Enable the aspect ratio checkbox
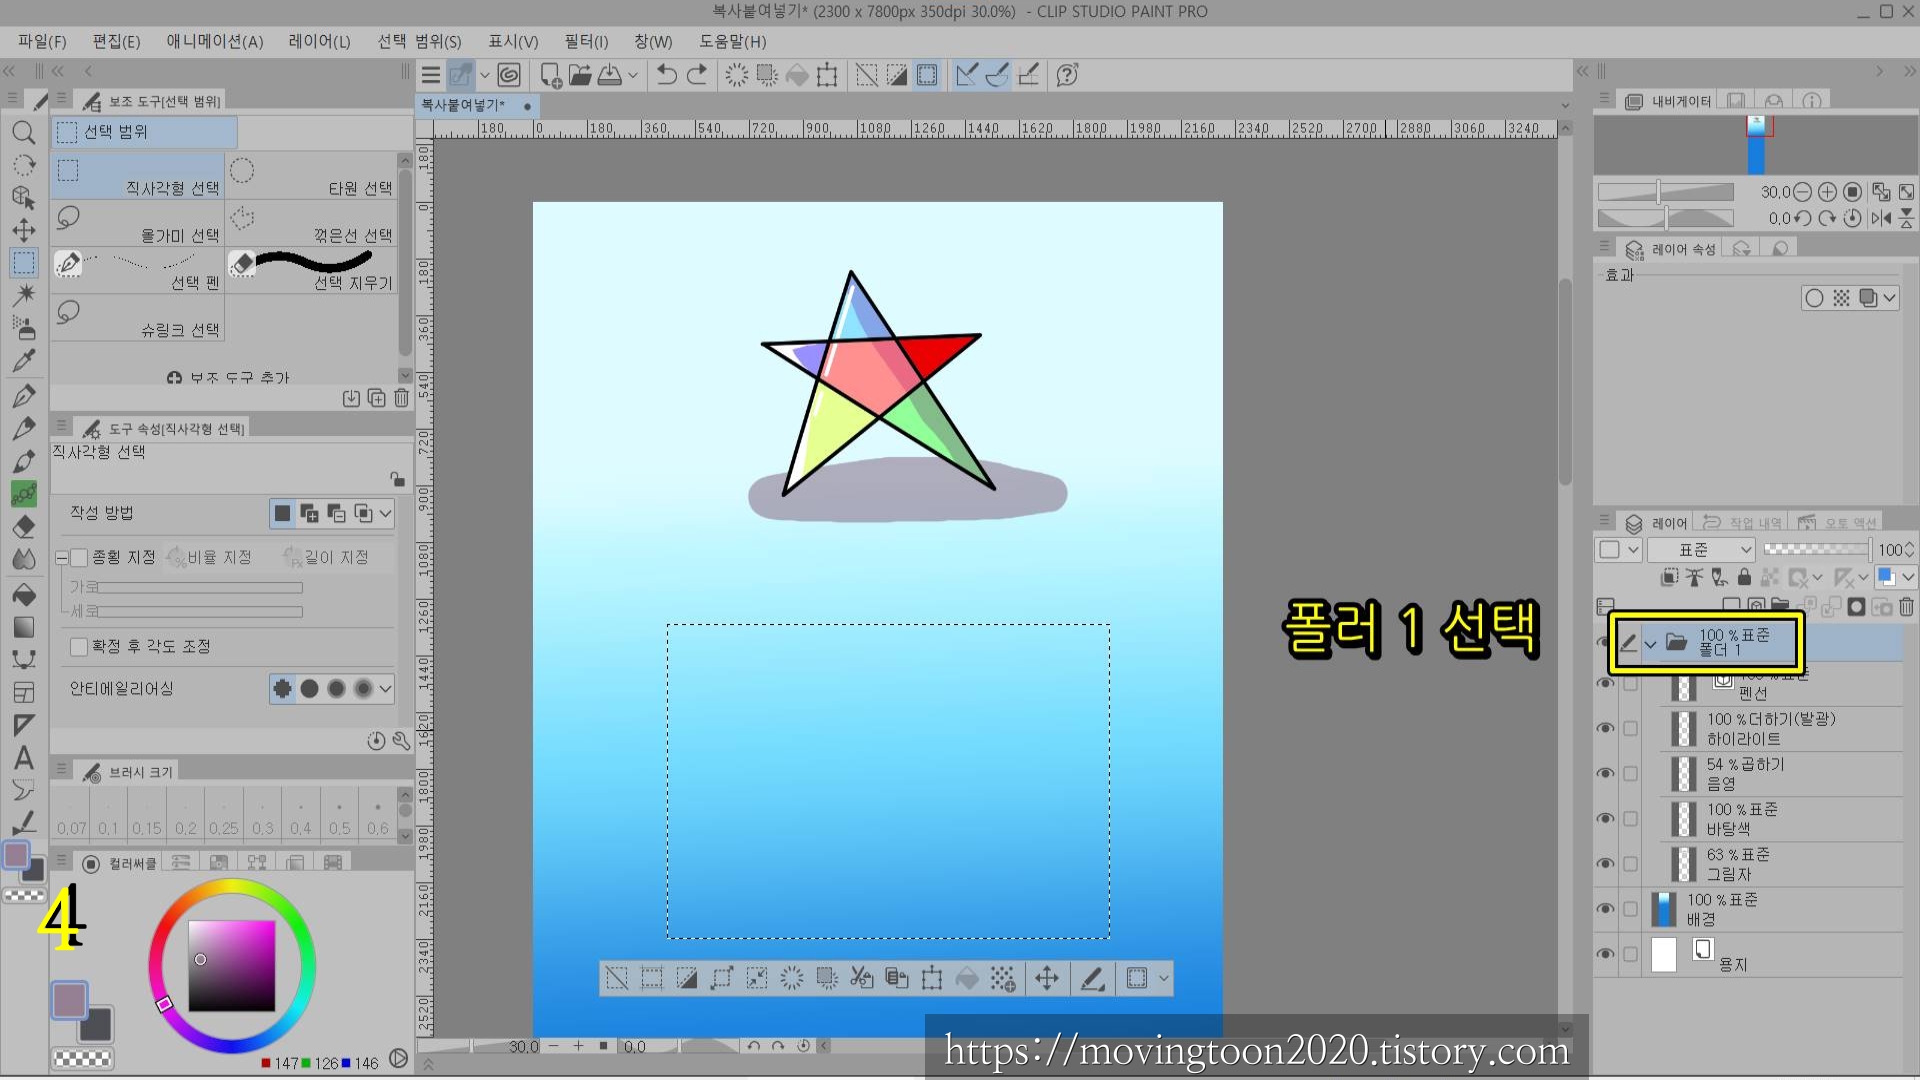The image size is (1920, 1080). tap(80, 557)
